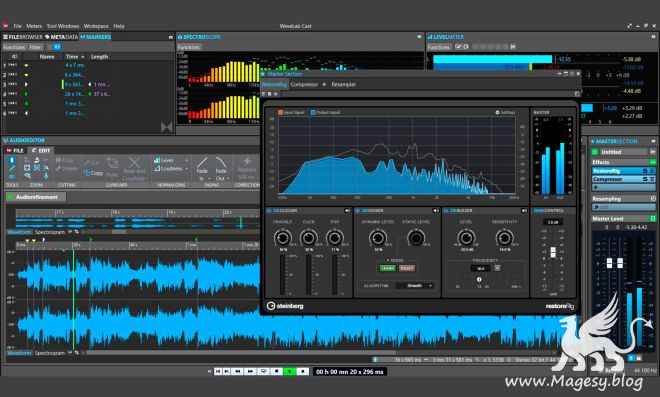Open the Audio Editor EDIT tab
This screenshot has width=660, height=397.
pyautogui.click(x=41, y=150)
